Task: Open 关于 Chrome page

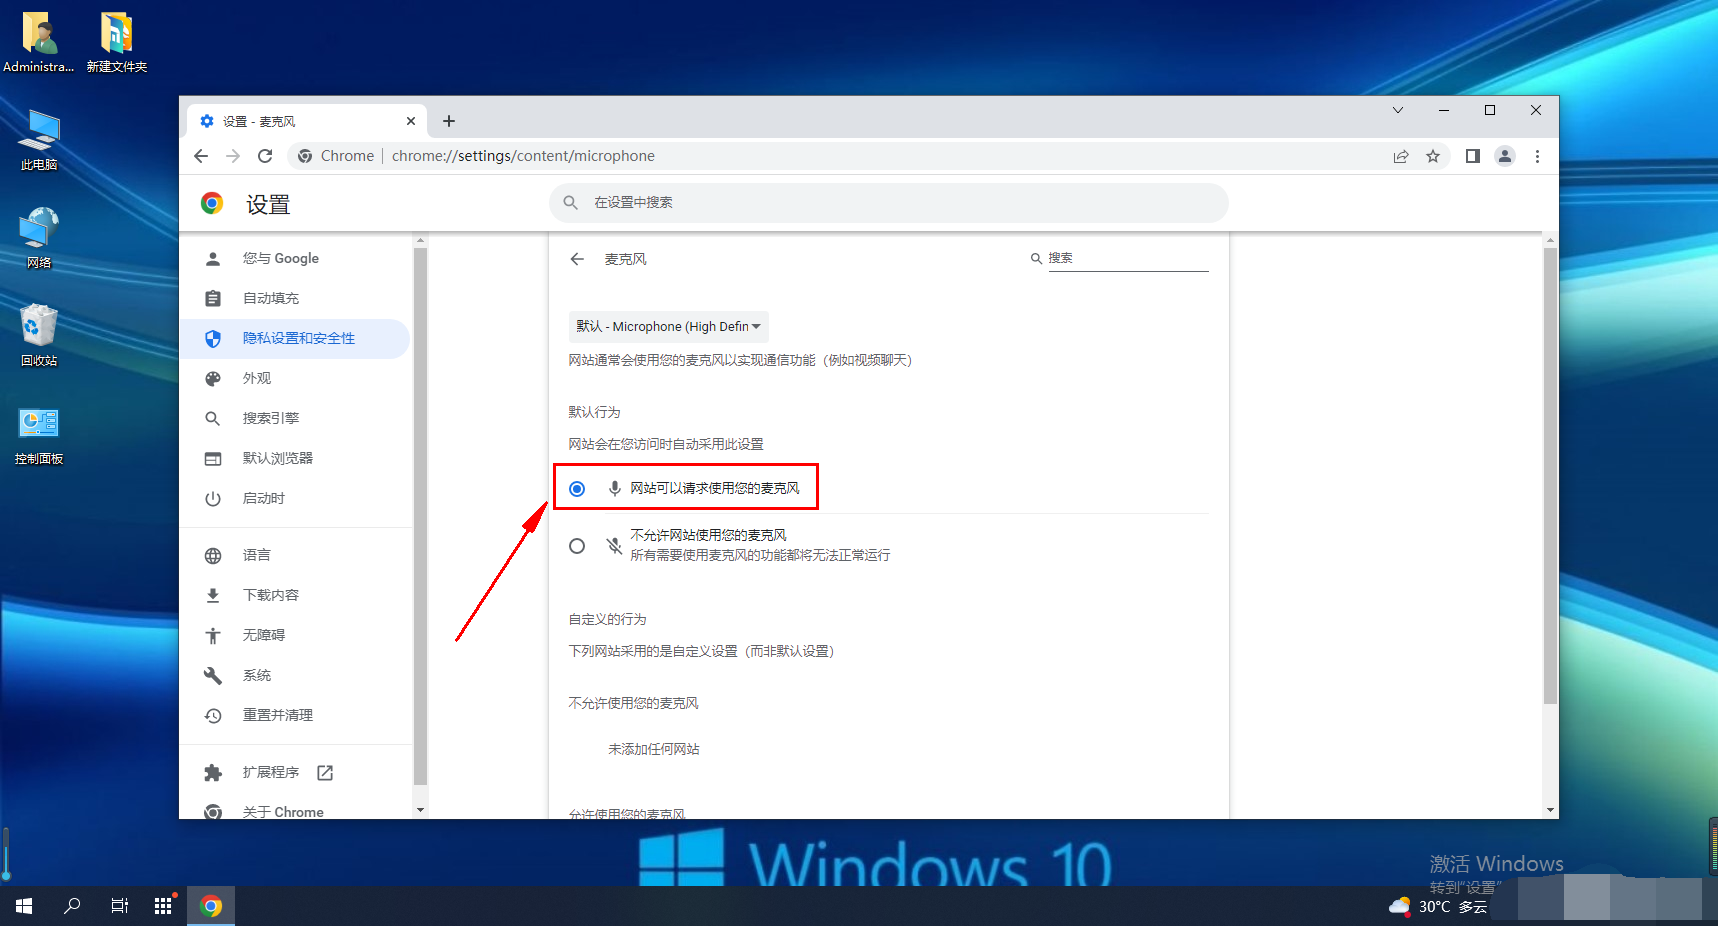Action: click(x=283, y=811)
